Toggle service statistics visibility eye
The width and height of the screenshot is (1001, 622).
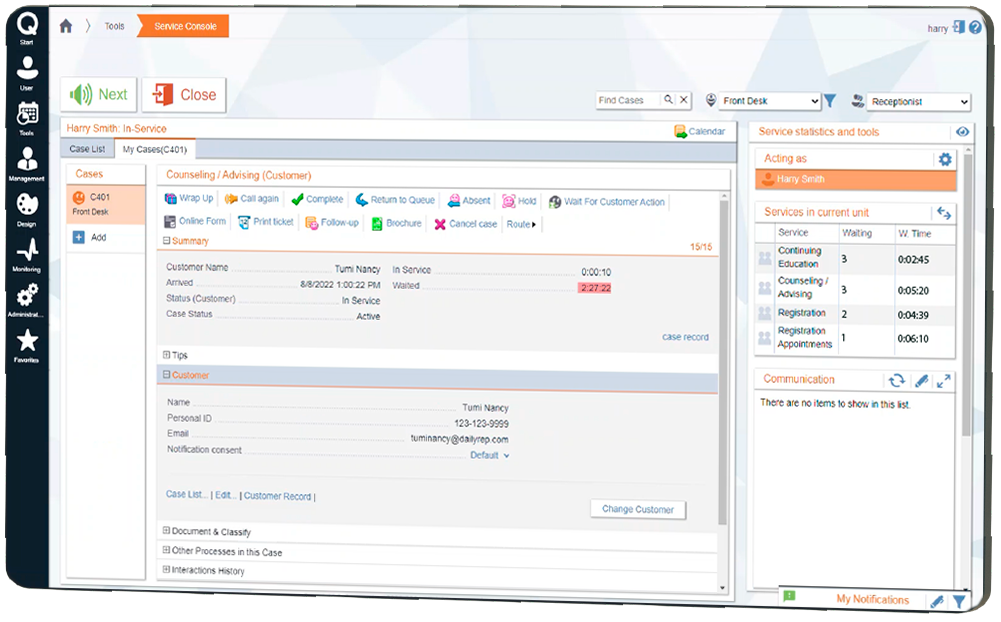962,132
